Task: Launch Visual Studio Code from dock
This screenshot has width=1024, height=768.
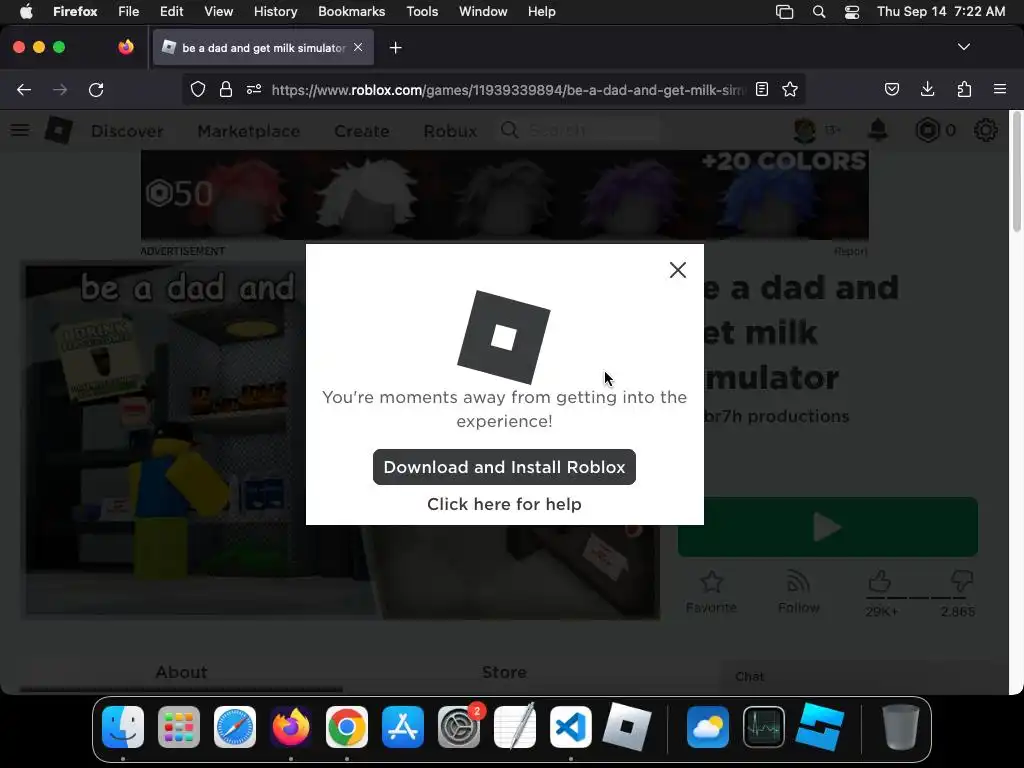Action: pos(571,727)
